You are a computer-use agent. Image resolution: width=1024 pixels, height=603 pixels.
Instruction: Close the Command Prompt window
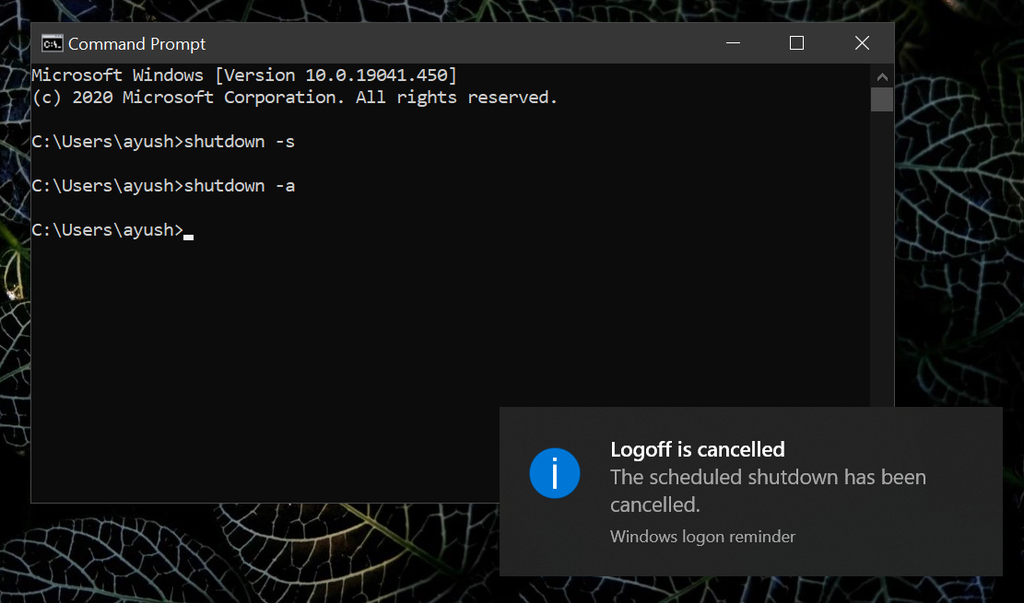pyautogui.click(x=862, y=43)
